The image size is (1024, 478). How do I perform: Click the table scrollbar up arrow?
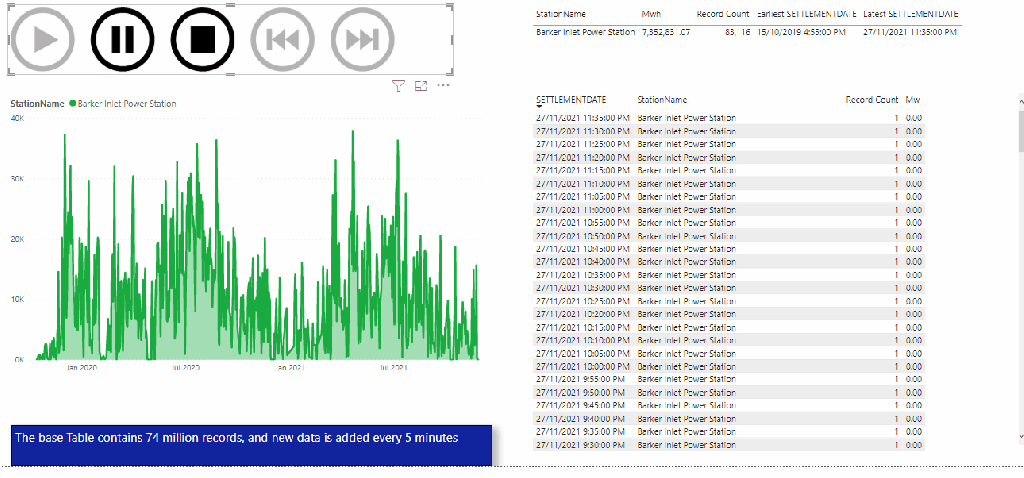pos(1019,101)
